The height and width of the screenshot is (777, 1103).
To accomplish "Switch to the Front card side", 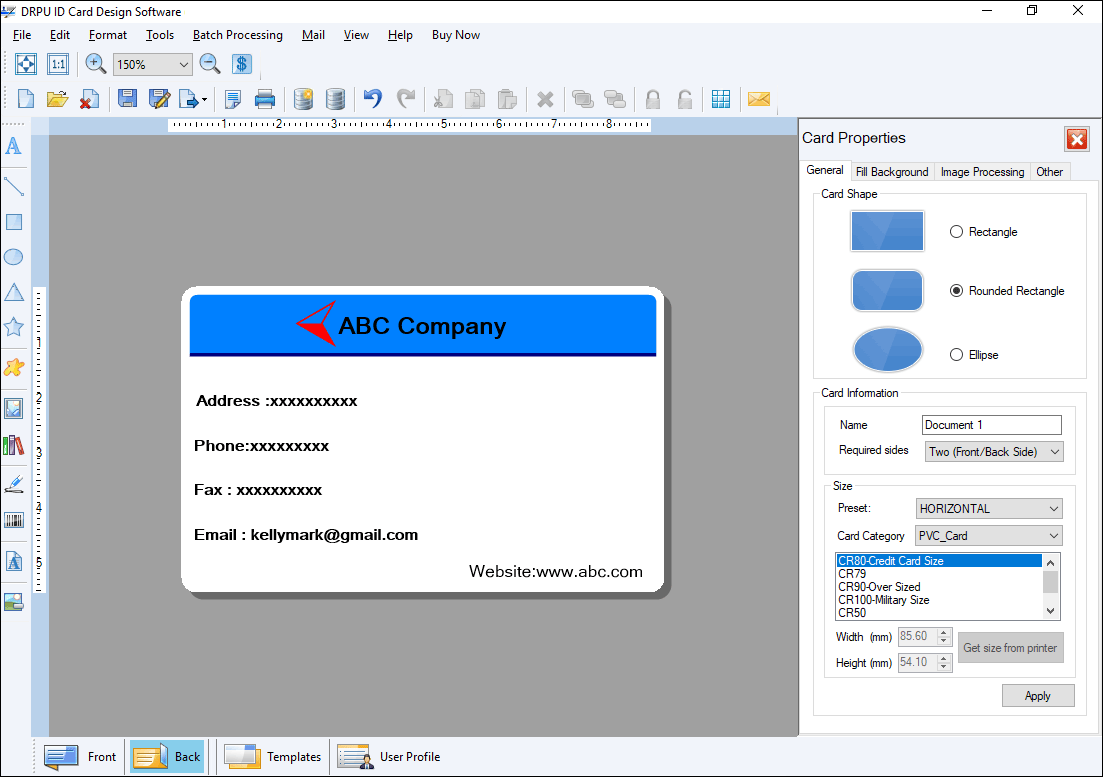I will click(80, 757).
